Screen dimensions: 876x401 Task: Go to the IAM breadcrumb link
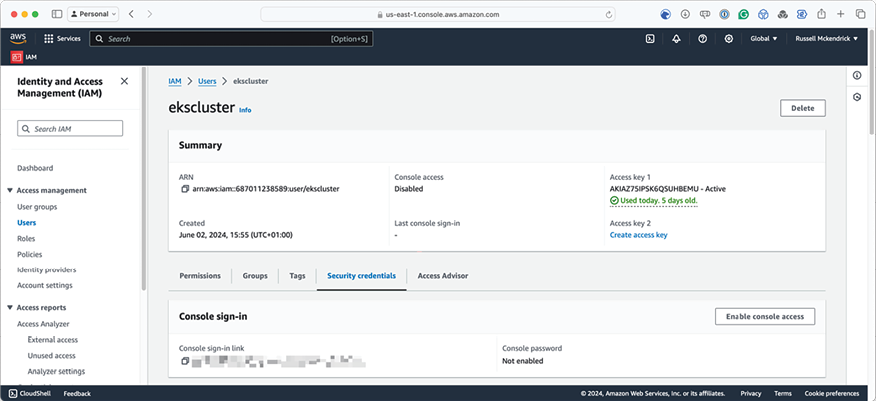[175, 81]
